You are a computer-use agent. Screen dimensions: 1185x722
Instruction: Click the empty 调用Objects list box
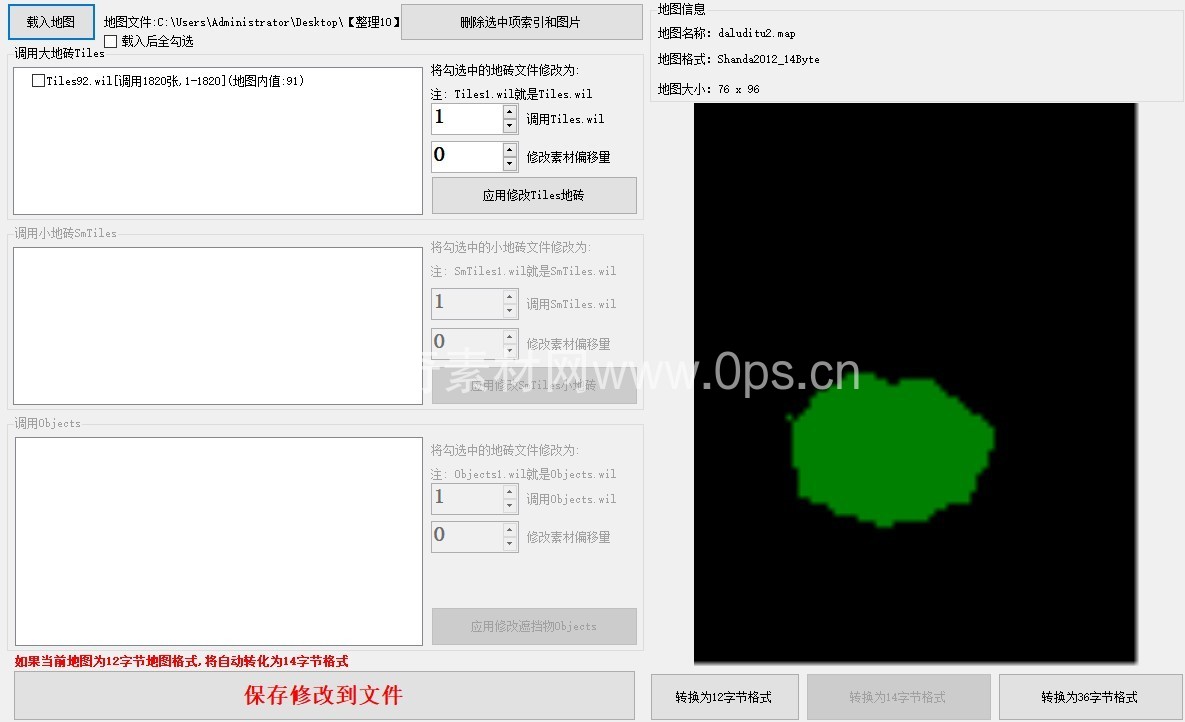tap(218, 541)
